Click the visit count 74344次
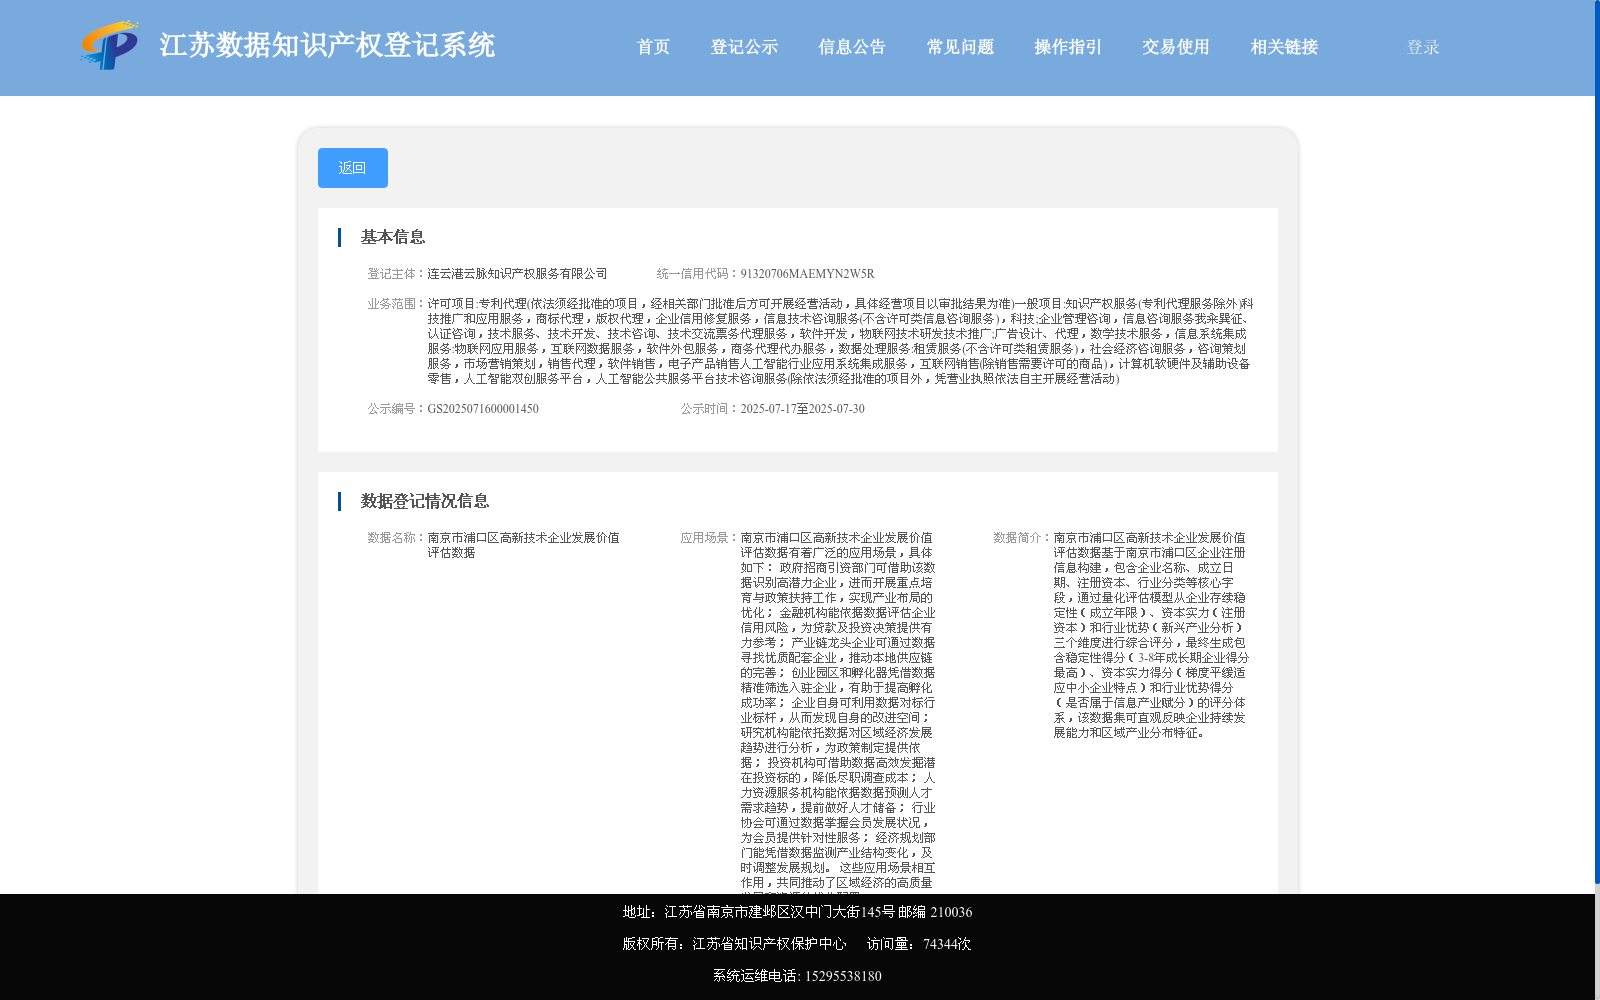Viewport: 1600px width, 1000px height. tap(947, 944)
